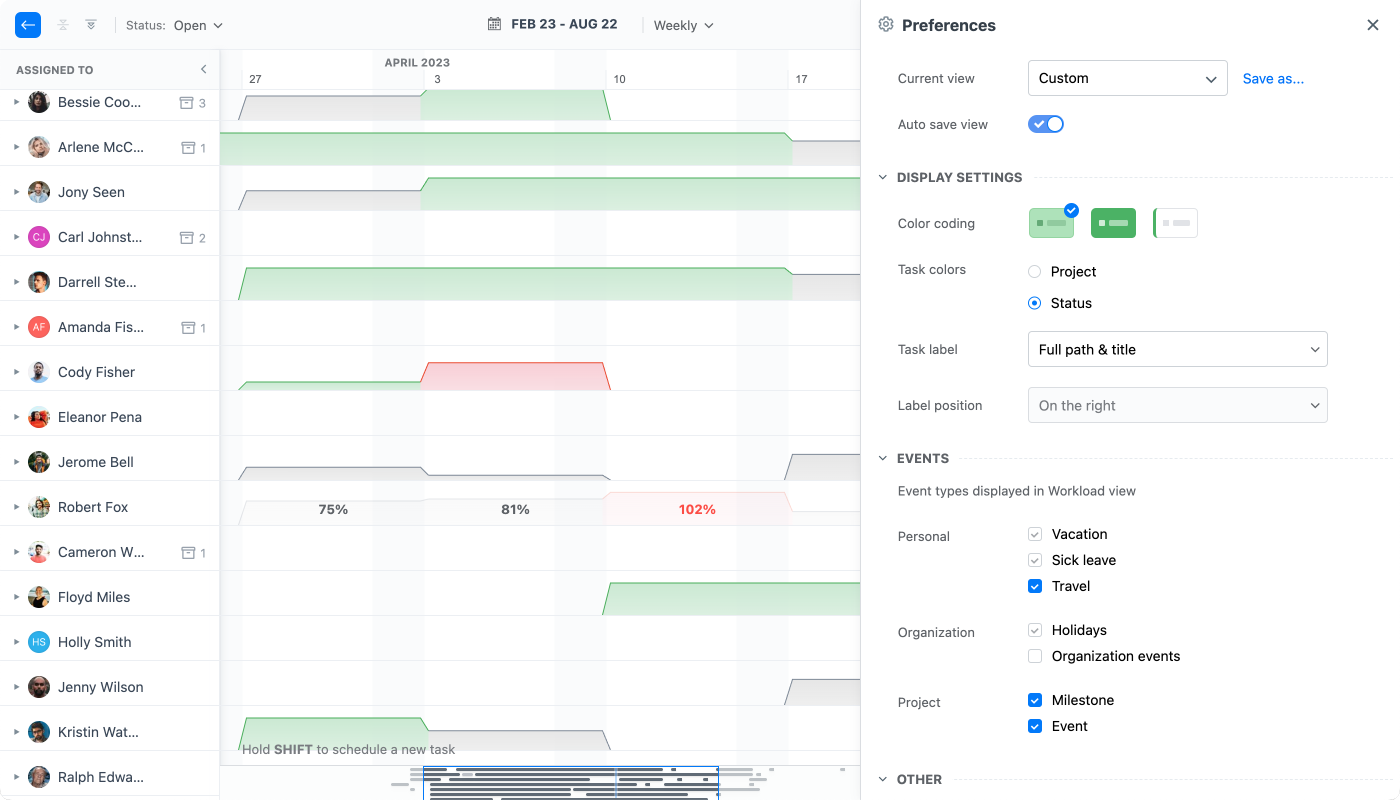Close the Preferences panel

(x=1372, y=25)
